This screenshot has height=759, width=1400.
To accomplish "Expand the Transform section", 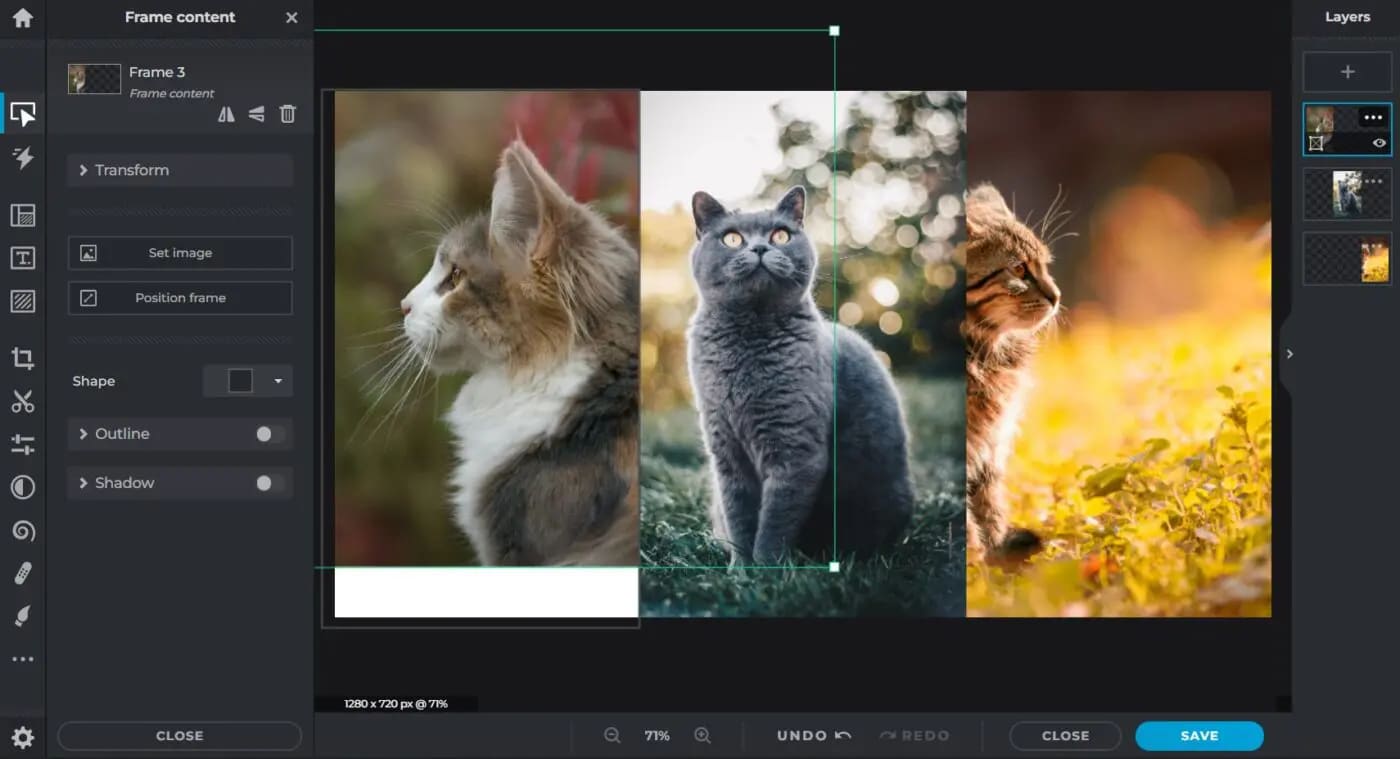I will (180, 170).
